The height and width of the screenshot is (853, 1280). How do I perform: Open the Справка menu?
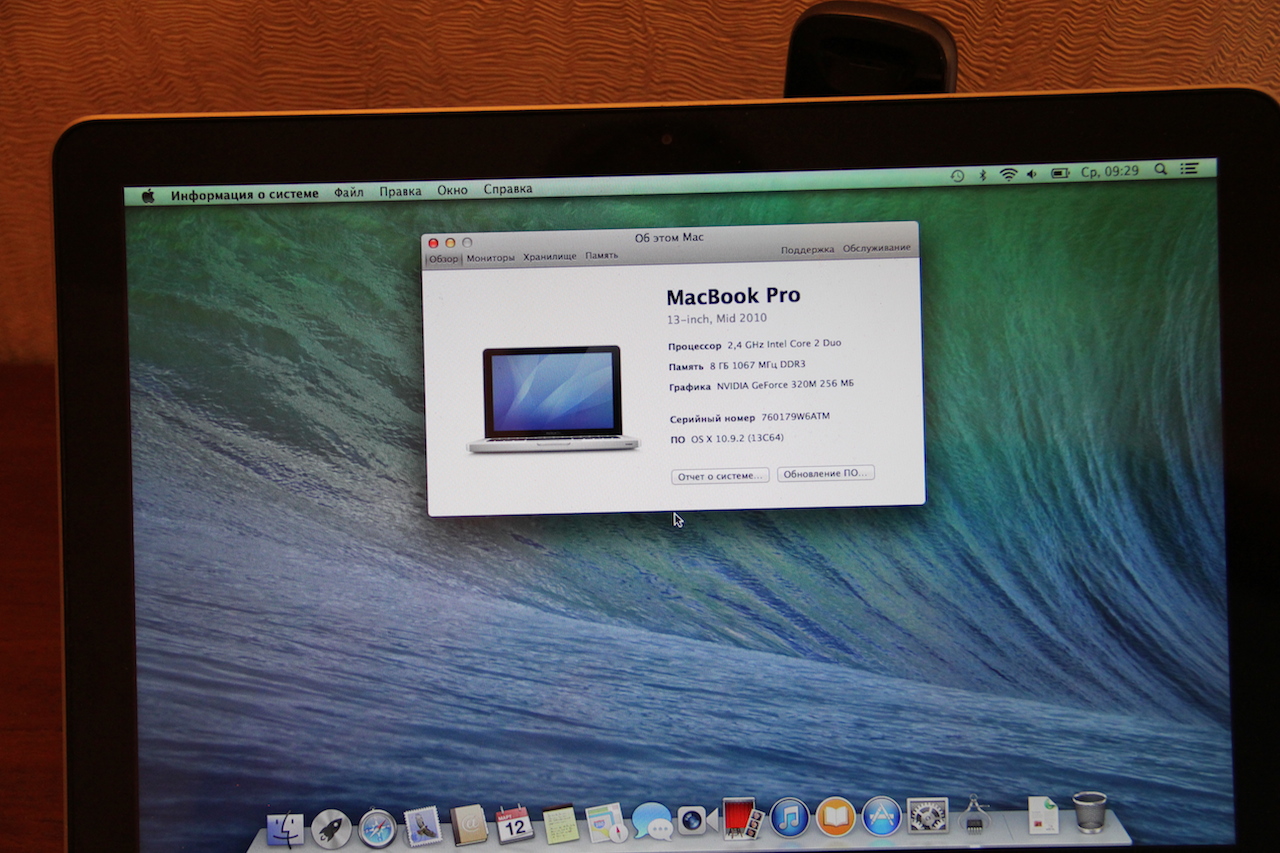[508, 189]
